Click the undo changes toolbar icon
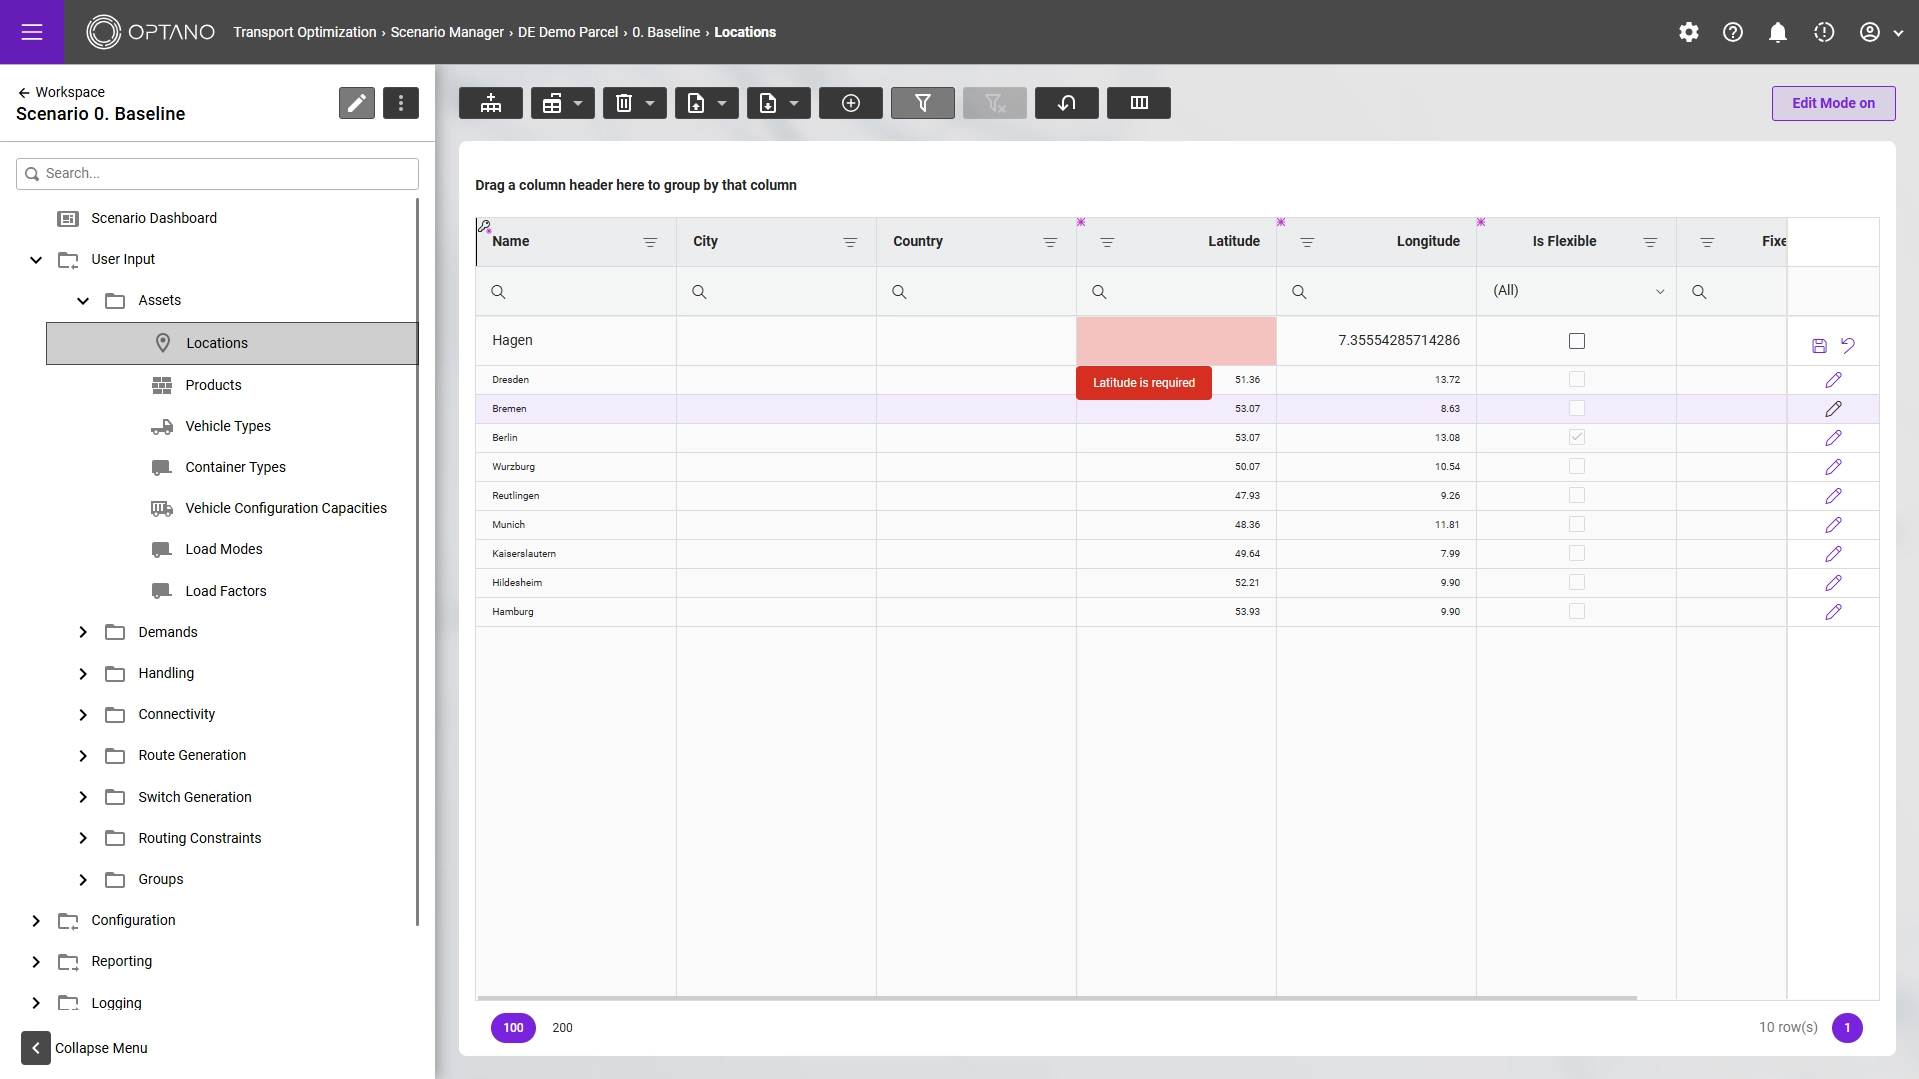Screen dimensions: 1919x1079 (1066, 103)
